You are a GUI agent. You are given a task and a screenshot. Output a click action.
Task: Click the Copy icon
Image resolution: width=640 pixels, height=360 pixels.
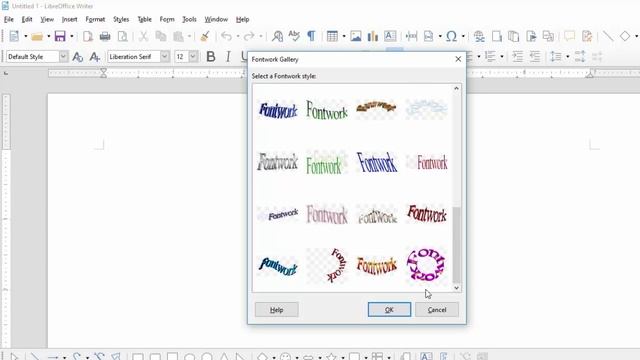coord(161,36)
